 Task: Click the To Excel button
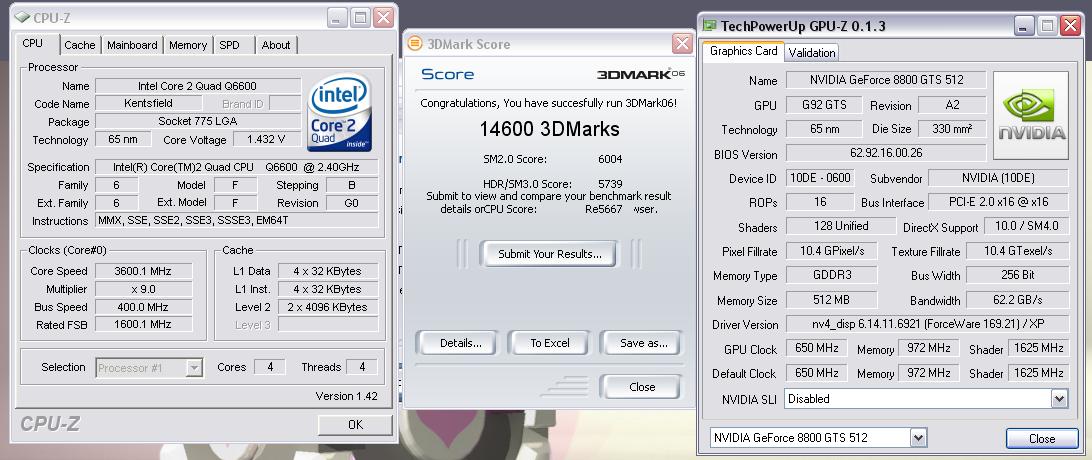pyautogui.click(x=549, y=343)
